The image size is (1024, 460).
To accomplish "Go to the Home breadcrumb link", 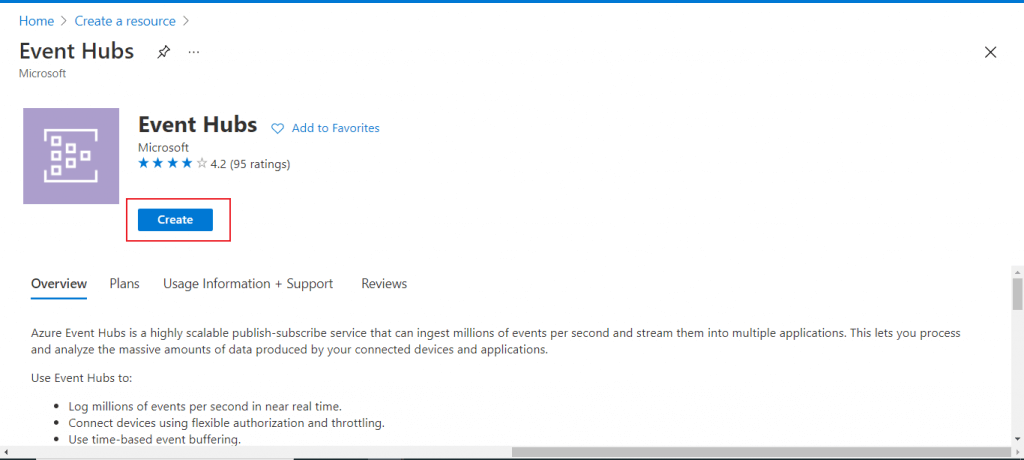I will (x=36, y=21).
